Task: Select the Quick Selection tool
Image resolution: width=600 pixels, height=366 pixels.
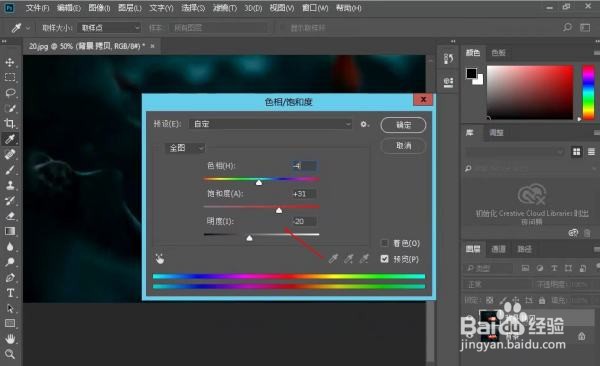Action: click(10, 108)
